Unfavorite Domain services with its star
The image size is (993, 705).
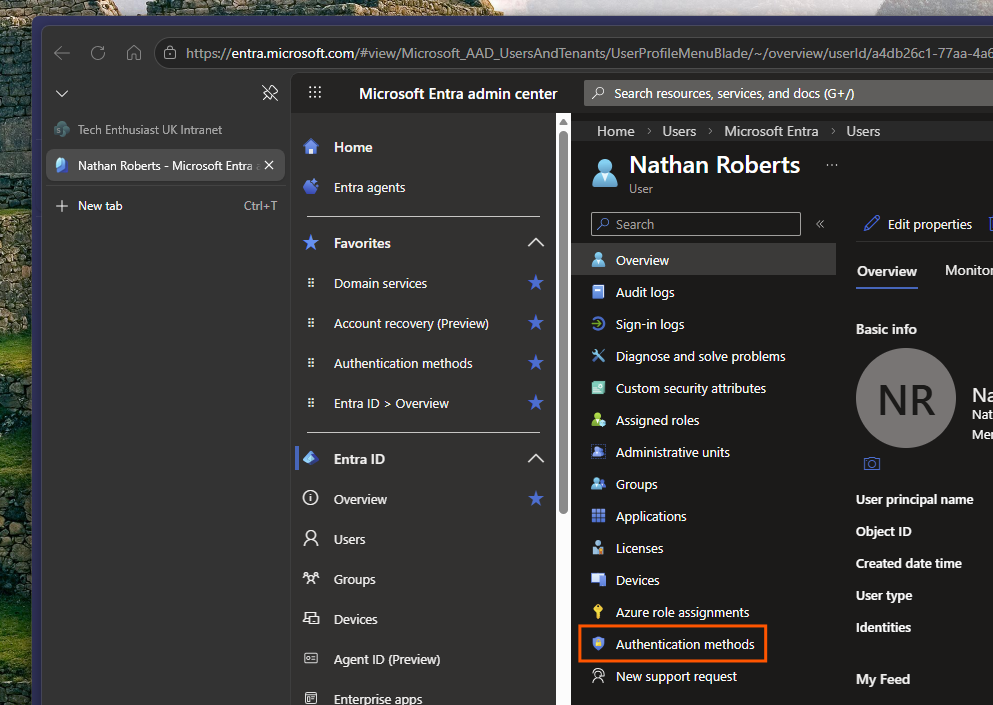point(536,283)
